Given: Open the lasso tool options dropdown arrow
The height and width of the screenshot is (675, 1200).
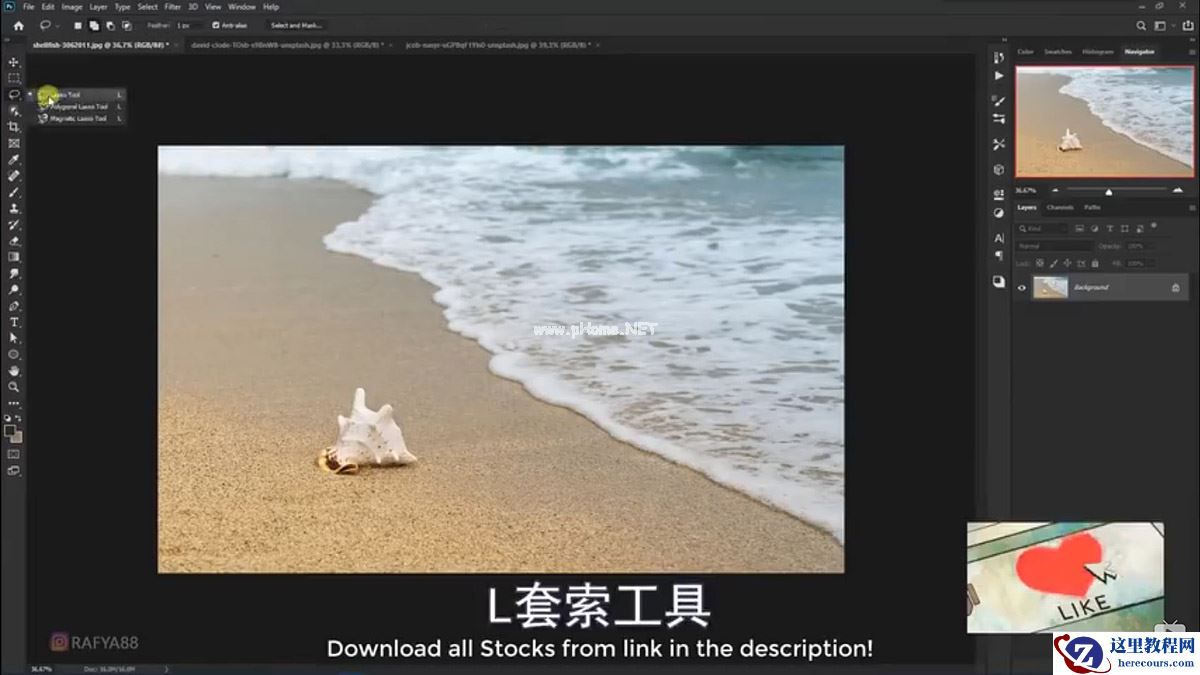Looking at the screenshot, I should coord(57,25).
